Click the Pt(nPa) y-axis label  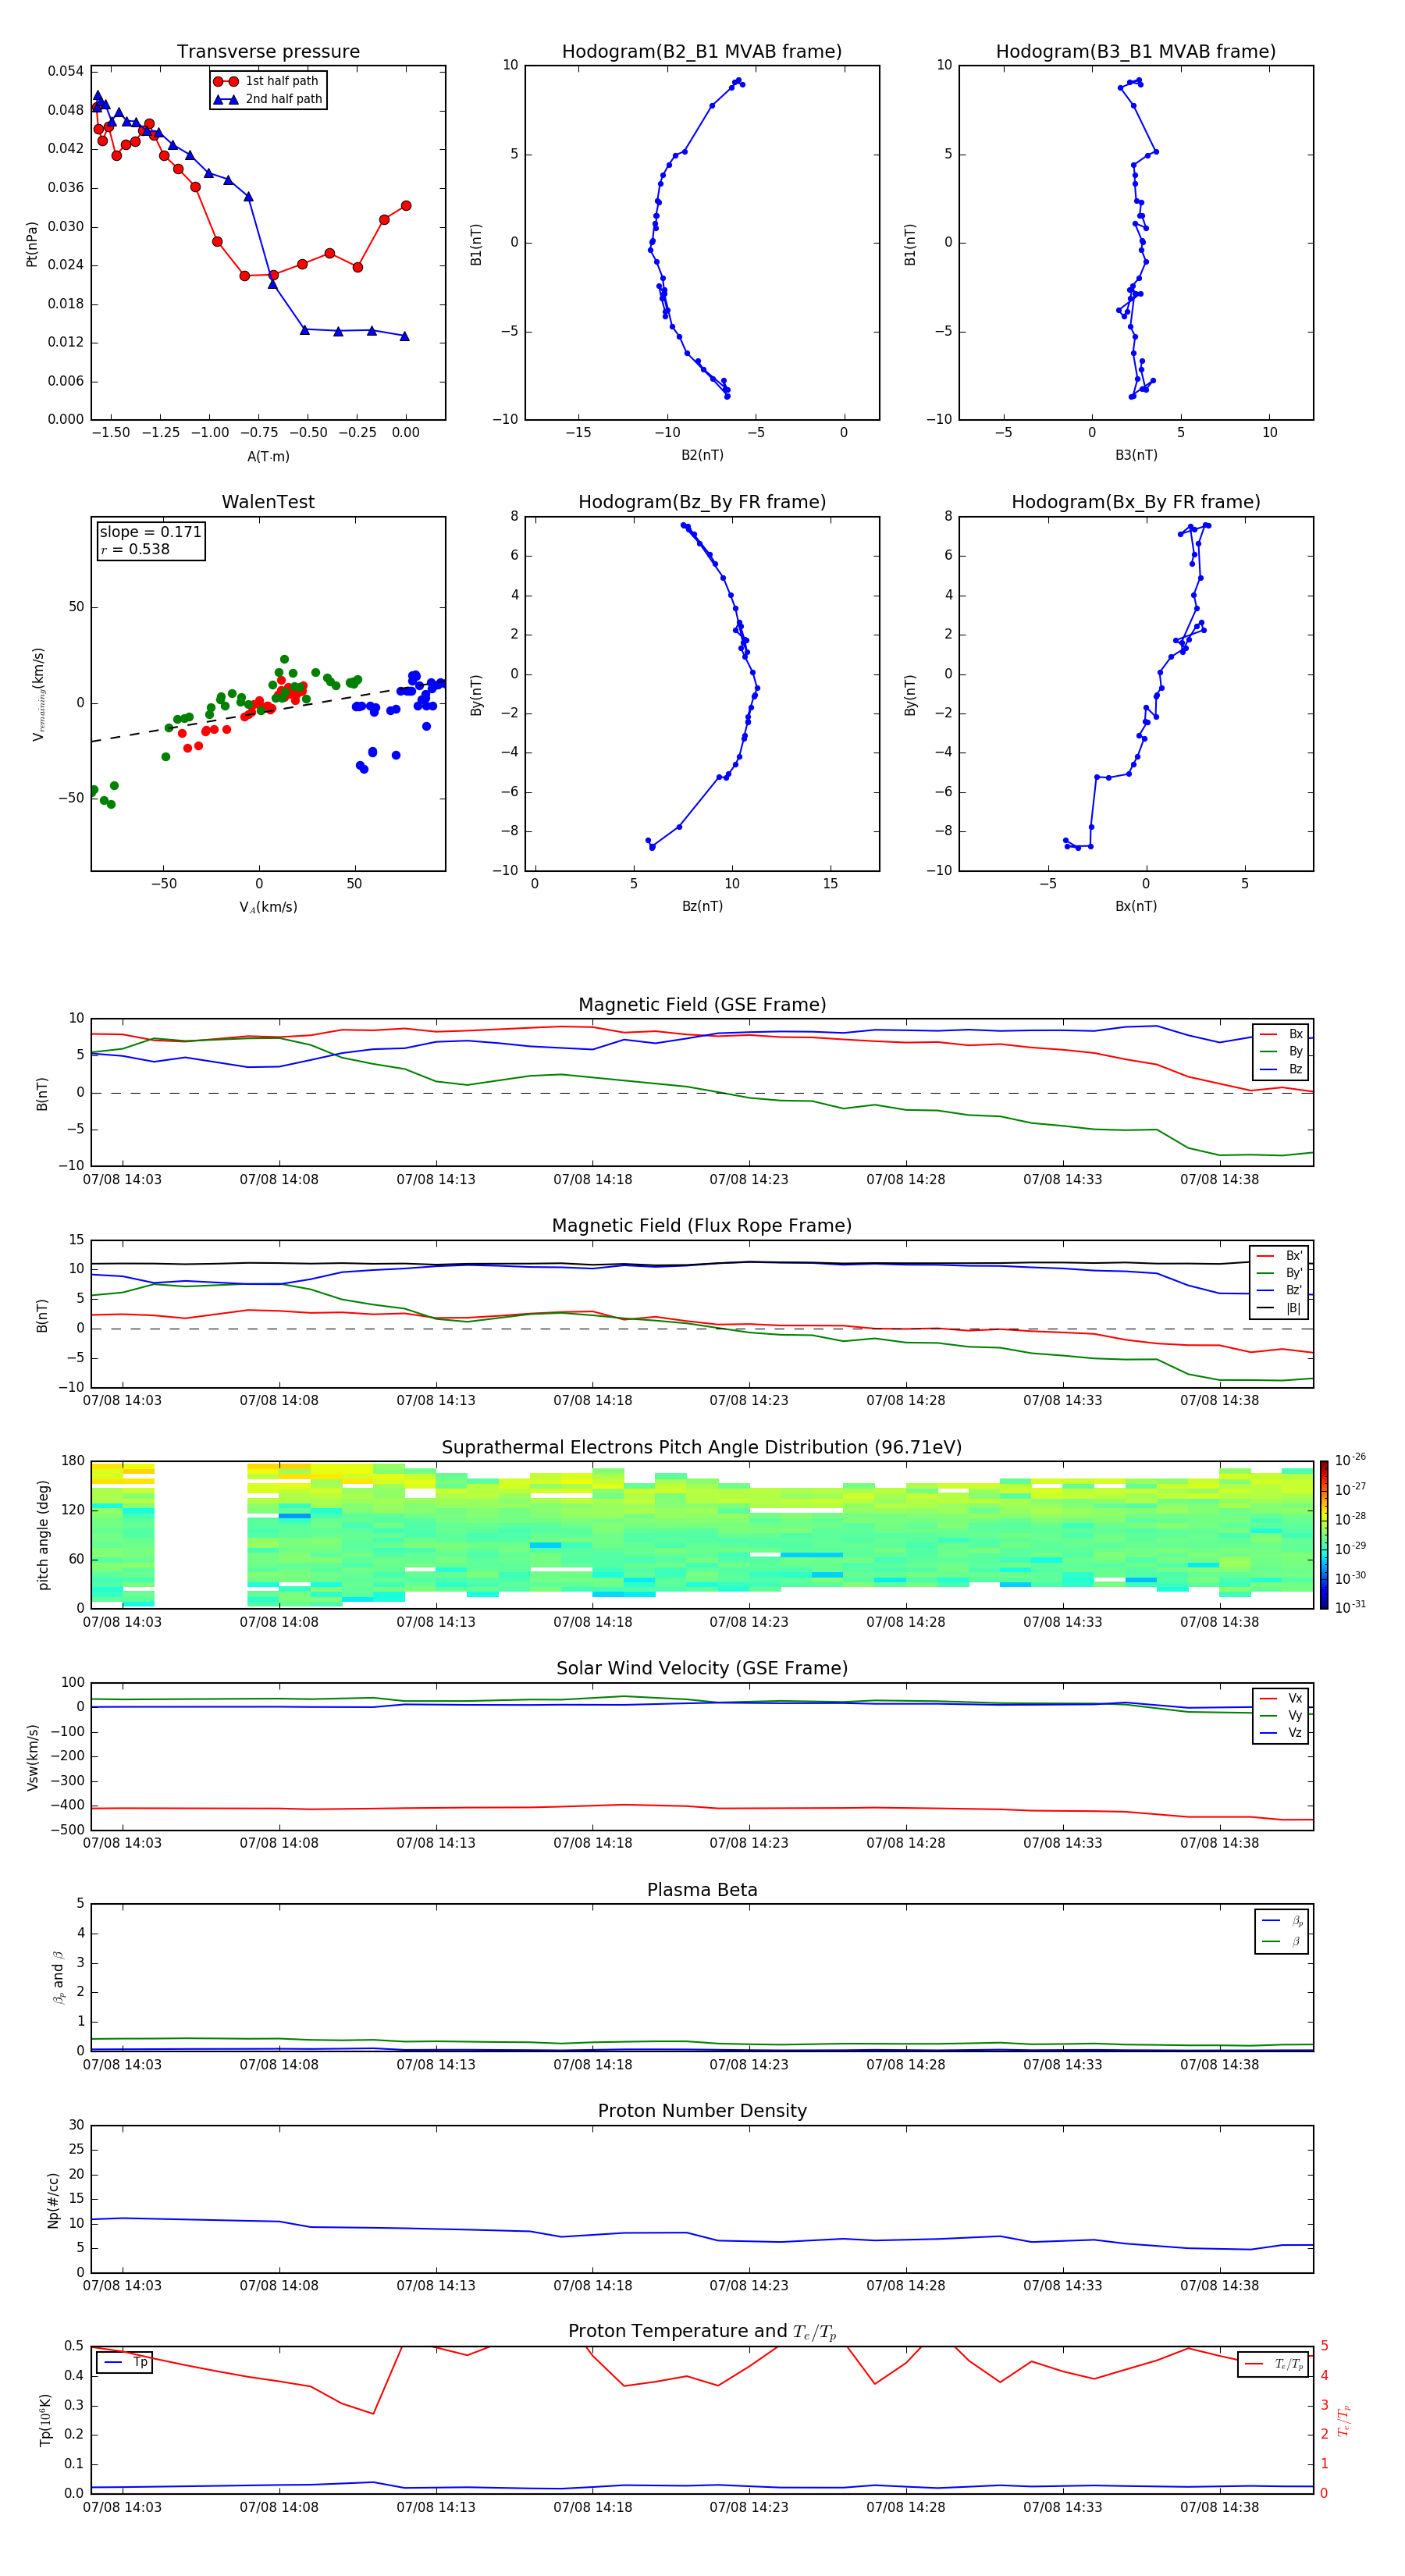pos(32,244)
